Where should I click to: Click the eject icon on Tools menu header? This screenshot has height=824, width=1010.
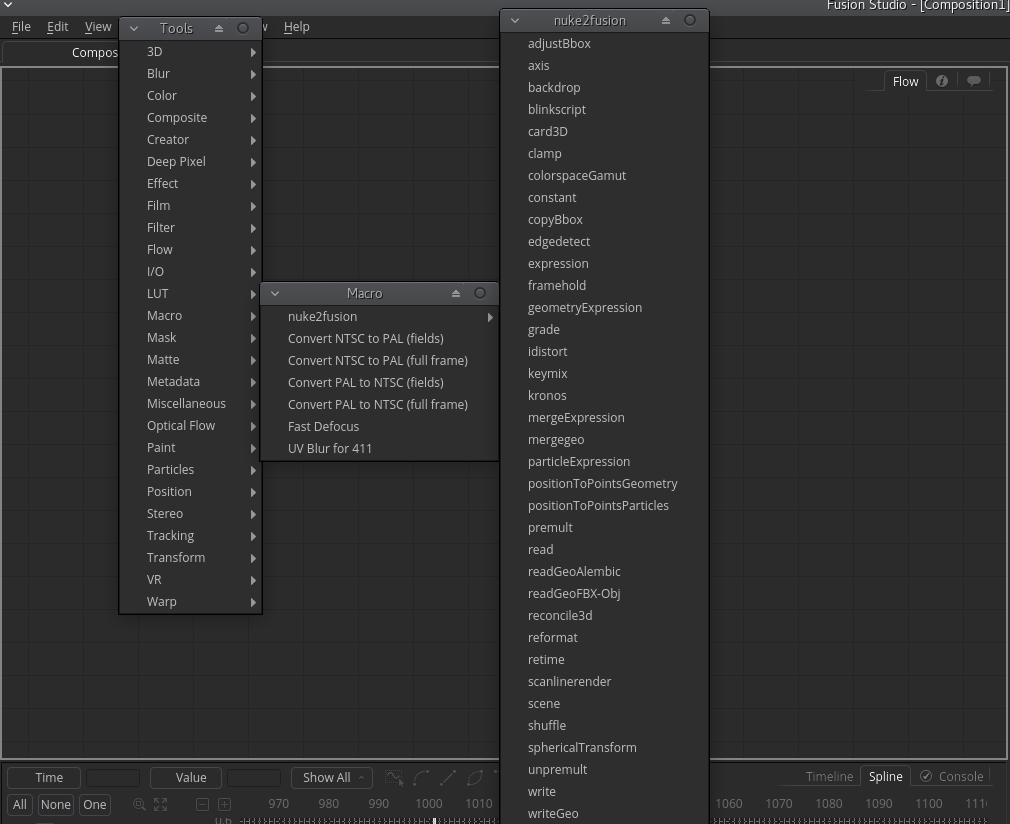(x=219, y=28)
